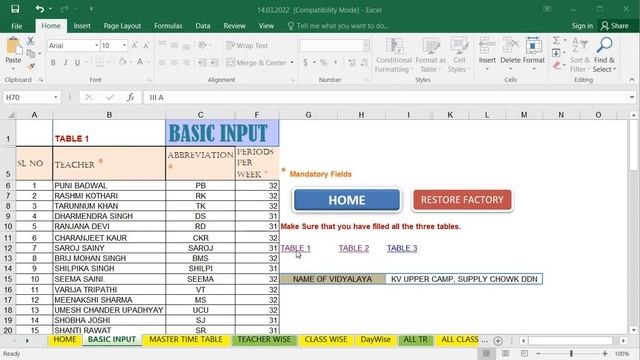640x360 pixels.
Task: Open the File menu
Action: click(x=17, y=26)
